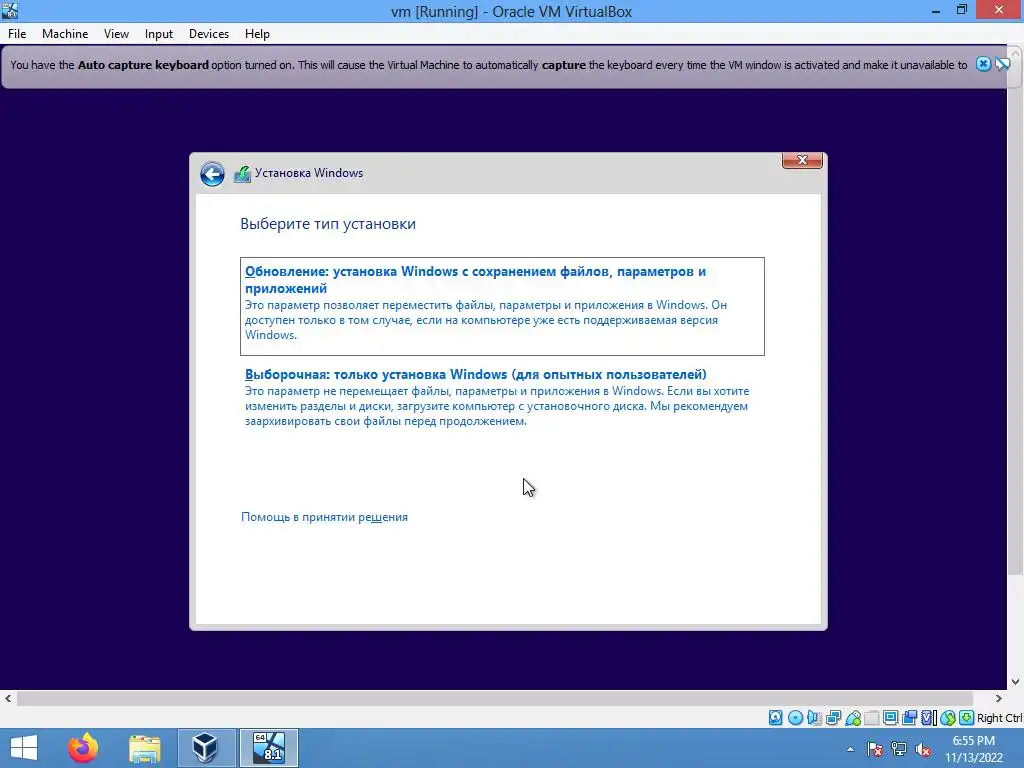The width and height of the screenshot is (1024, 768).
Task: Click the keyboard capture green arrow icon
Action: (967, 718)
